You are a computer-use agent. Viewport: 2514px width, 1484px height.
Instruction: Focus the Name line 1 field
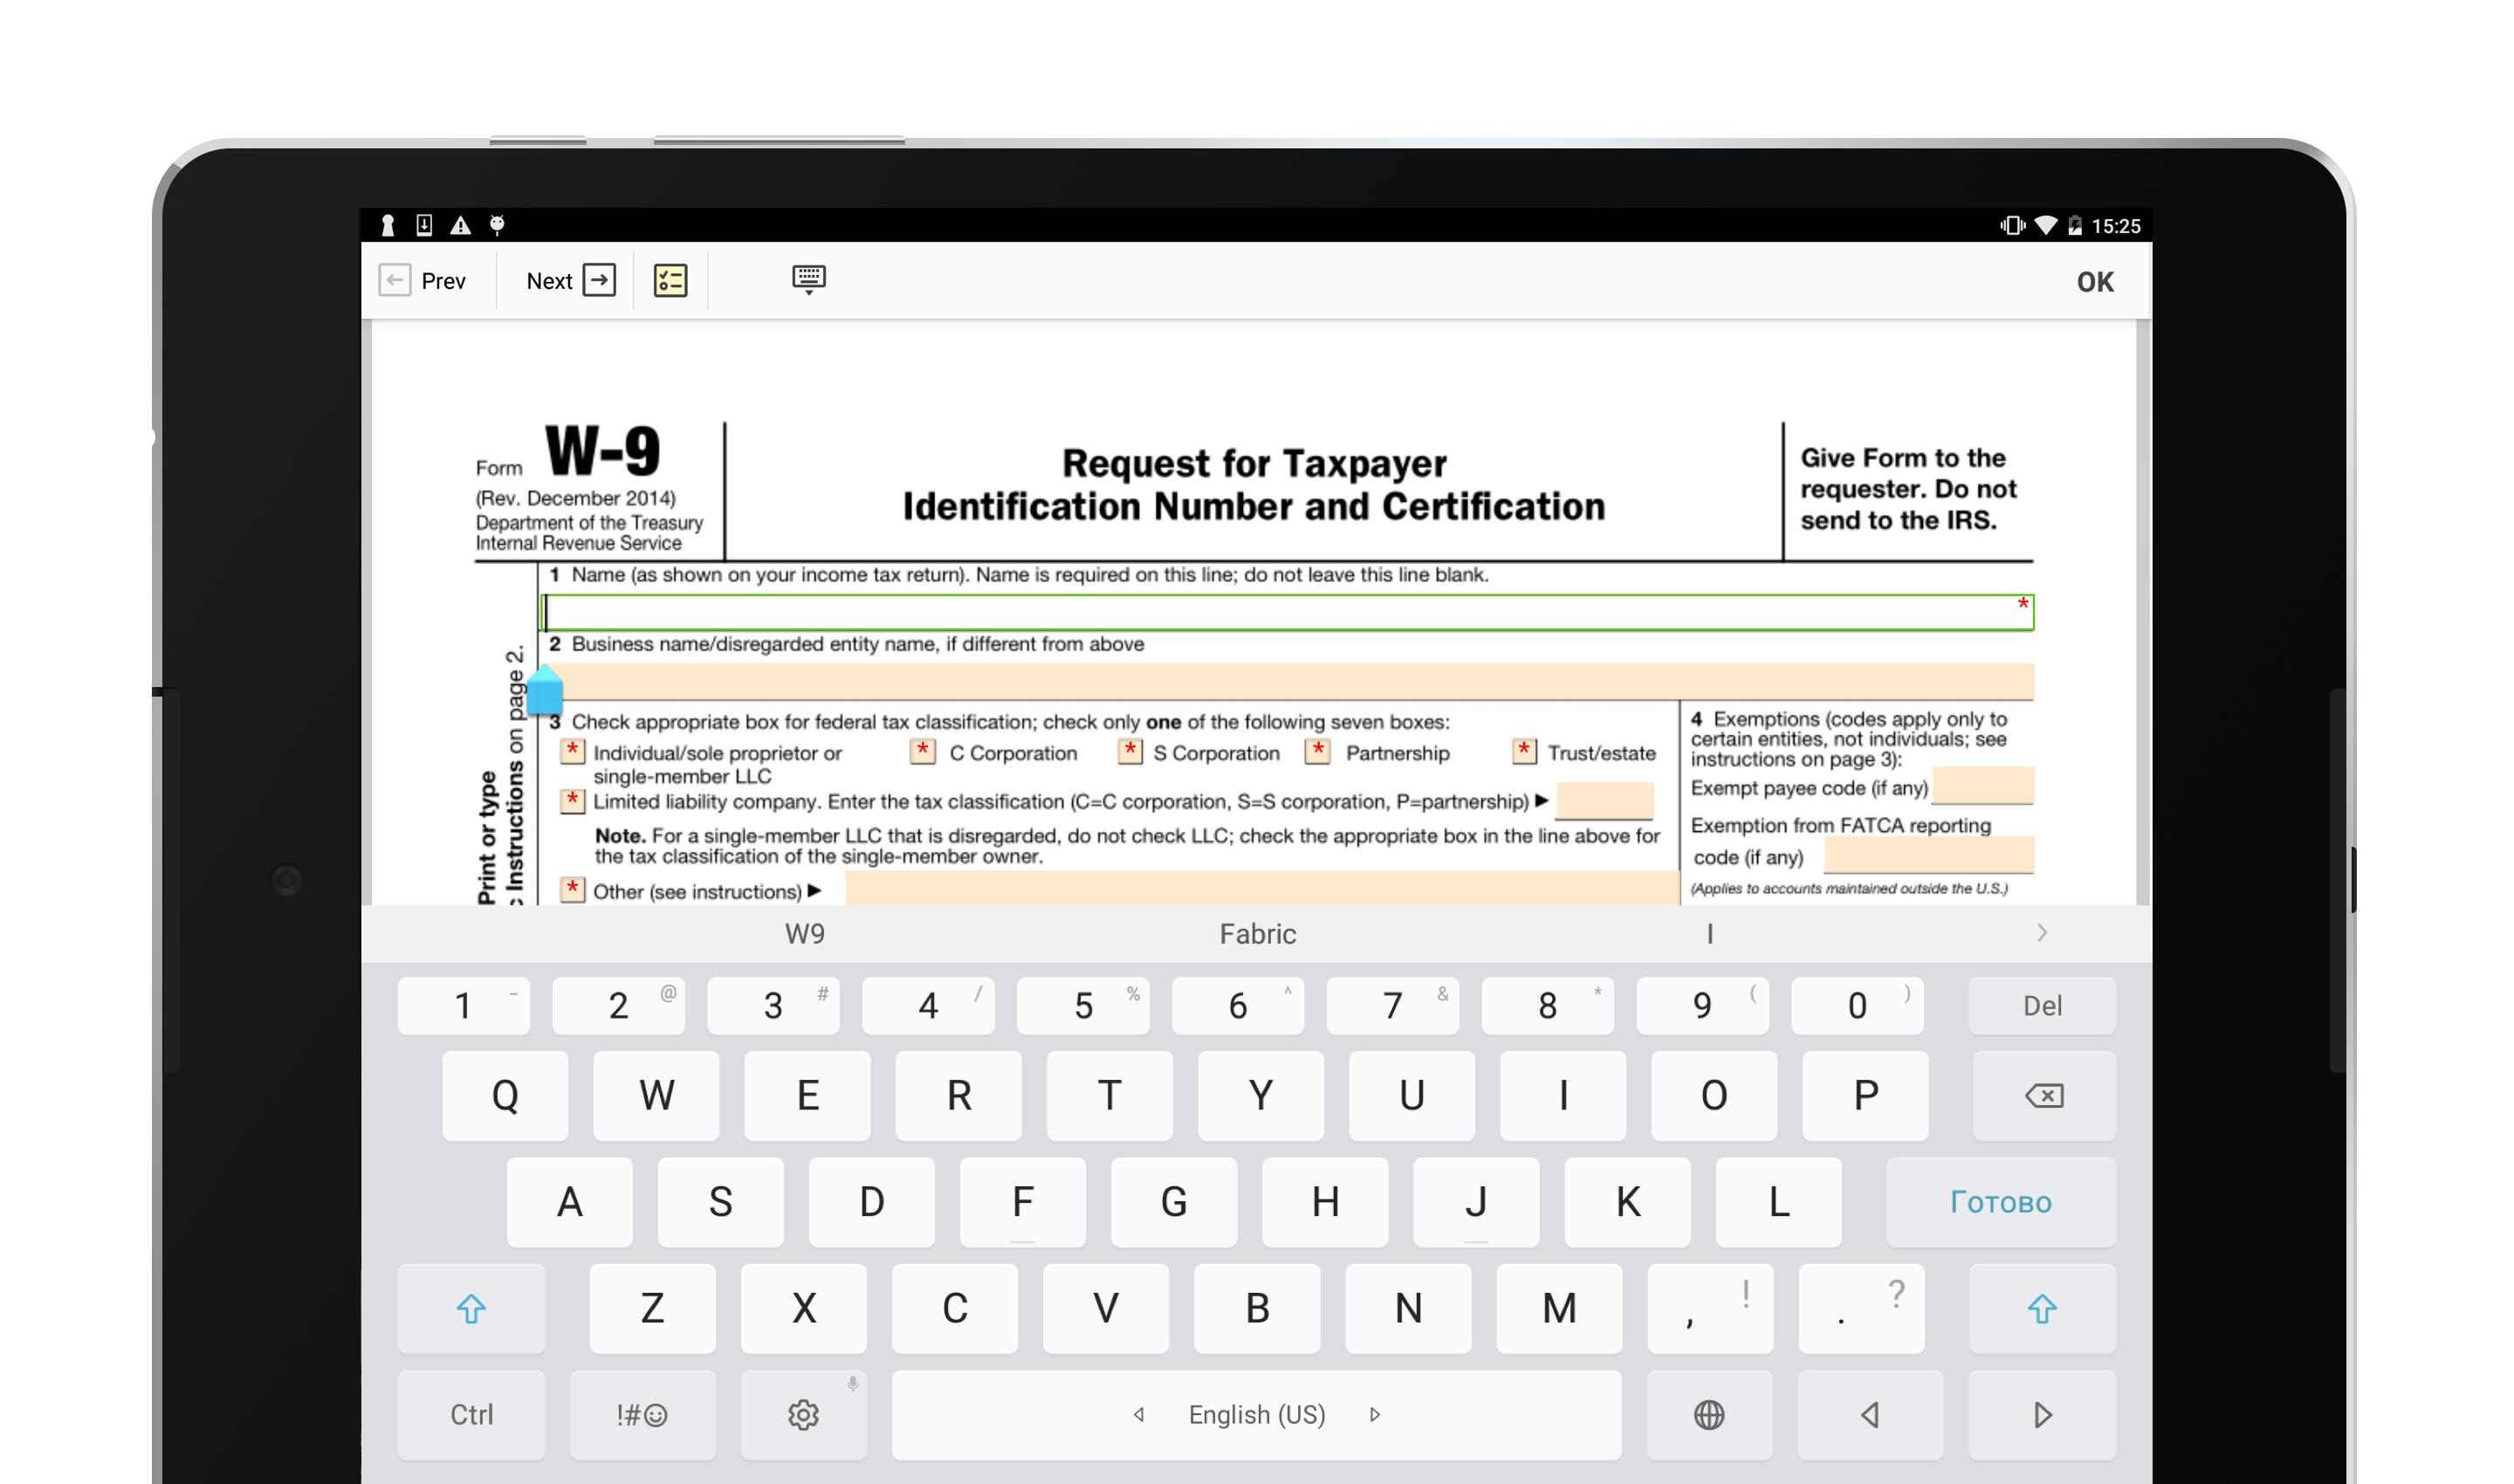pos(1287,612)
